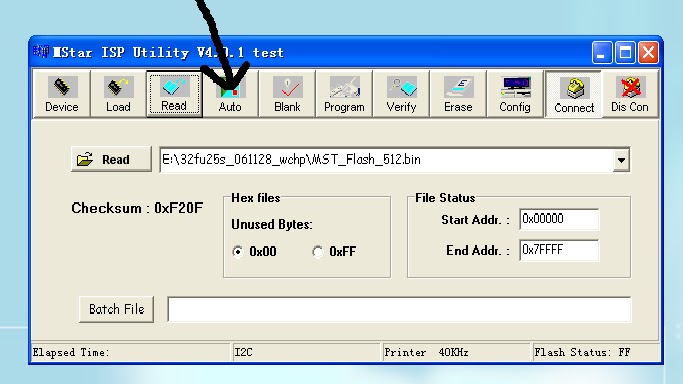Click the empty Batch File text field

click(399, 310)
